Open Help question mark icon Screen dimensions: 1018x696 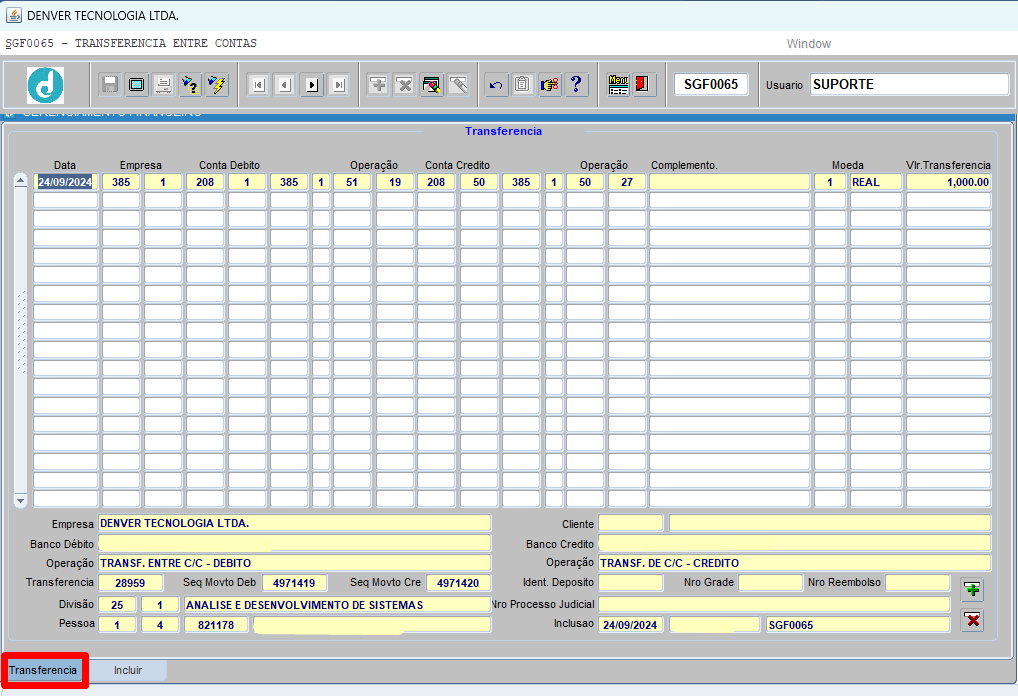[x=576, y=84]
